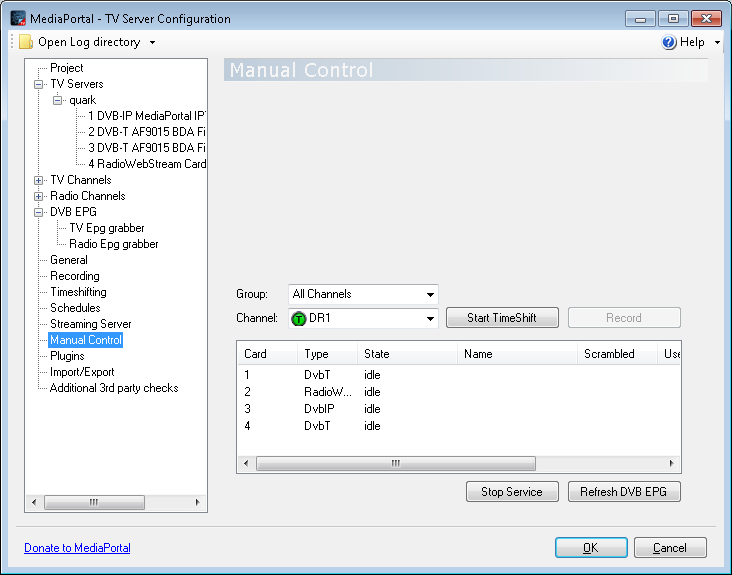Select quark server label in tree

tap(83, 100)
